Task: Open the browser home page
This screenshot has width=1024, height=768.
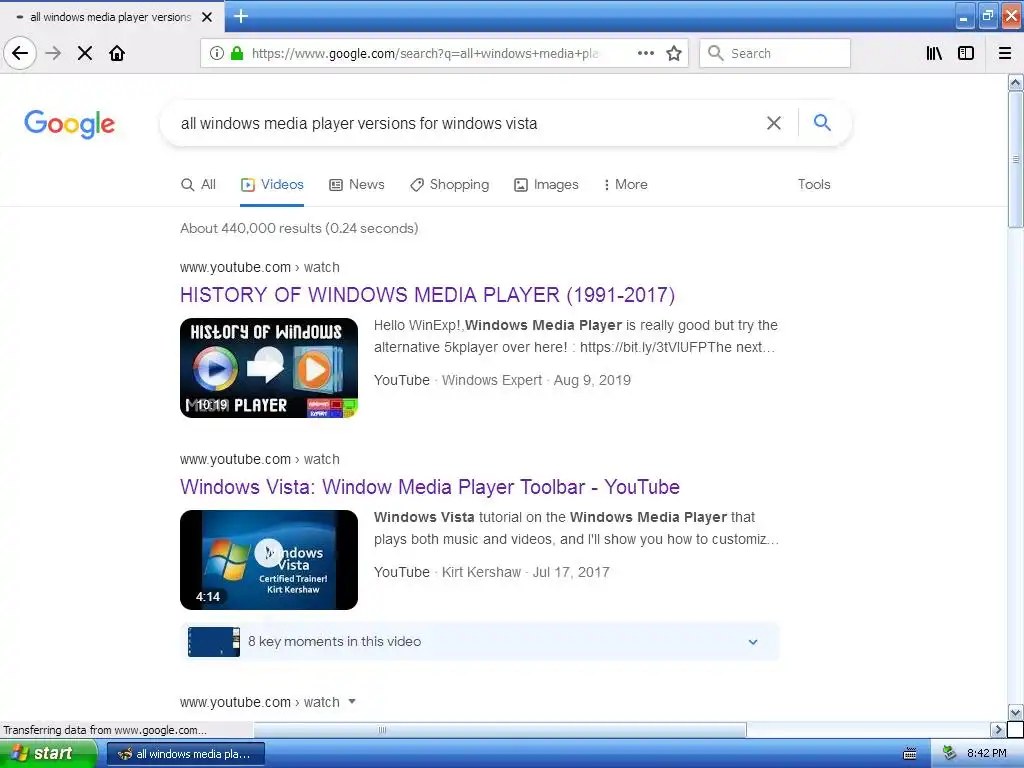Action: (117, 53)
